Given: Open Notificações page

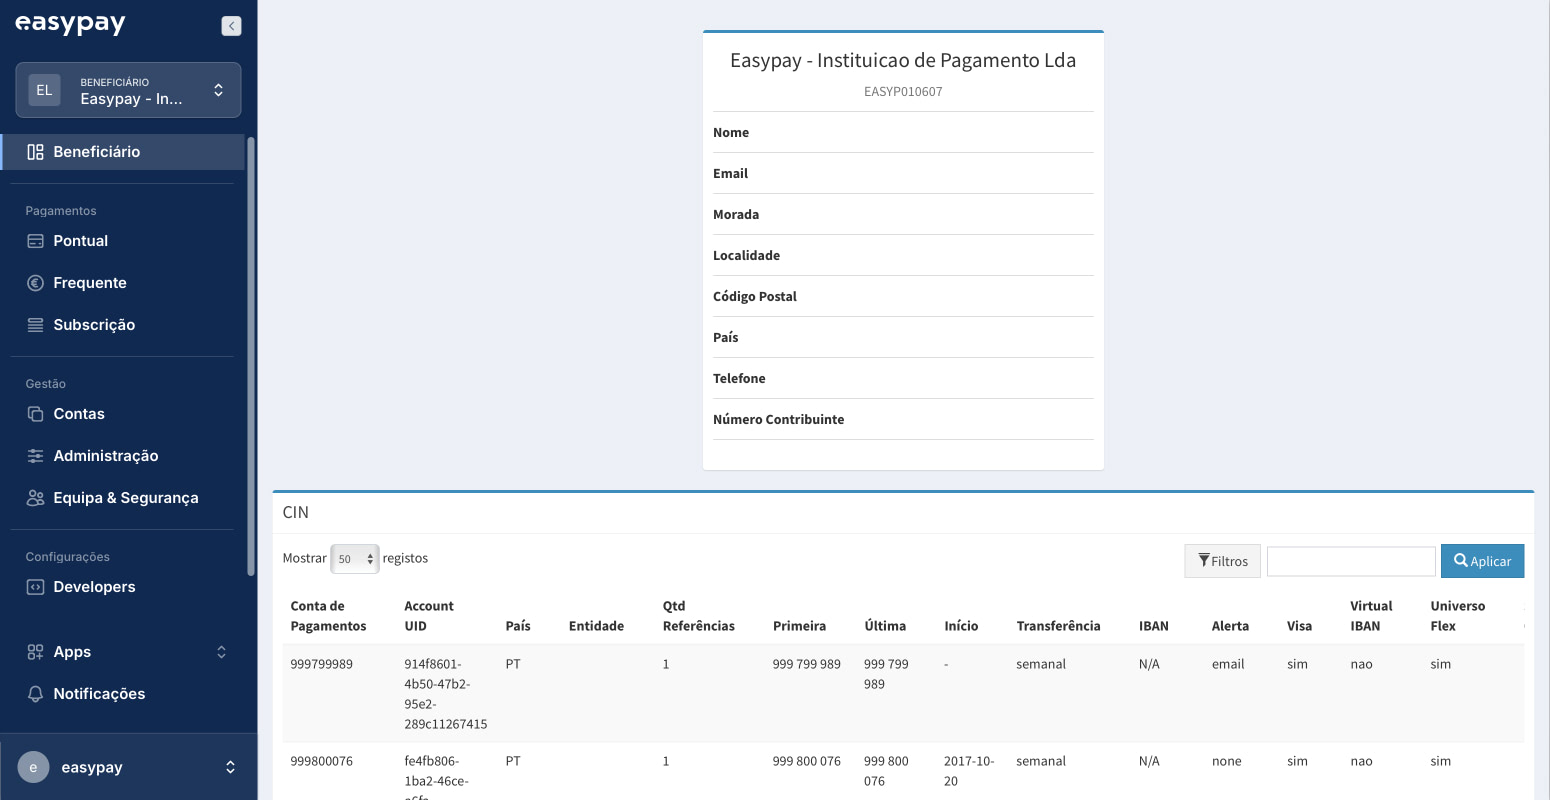Looking at the screenshot, I should coord(99,694).
